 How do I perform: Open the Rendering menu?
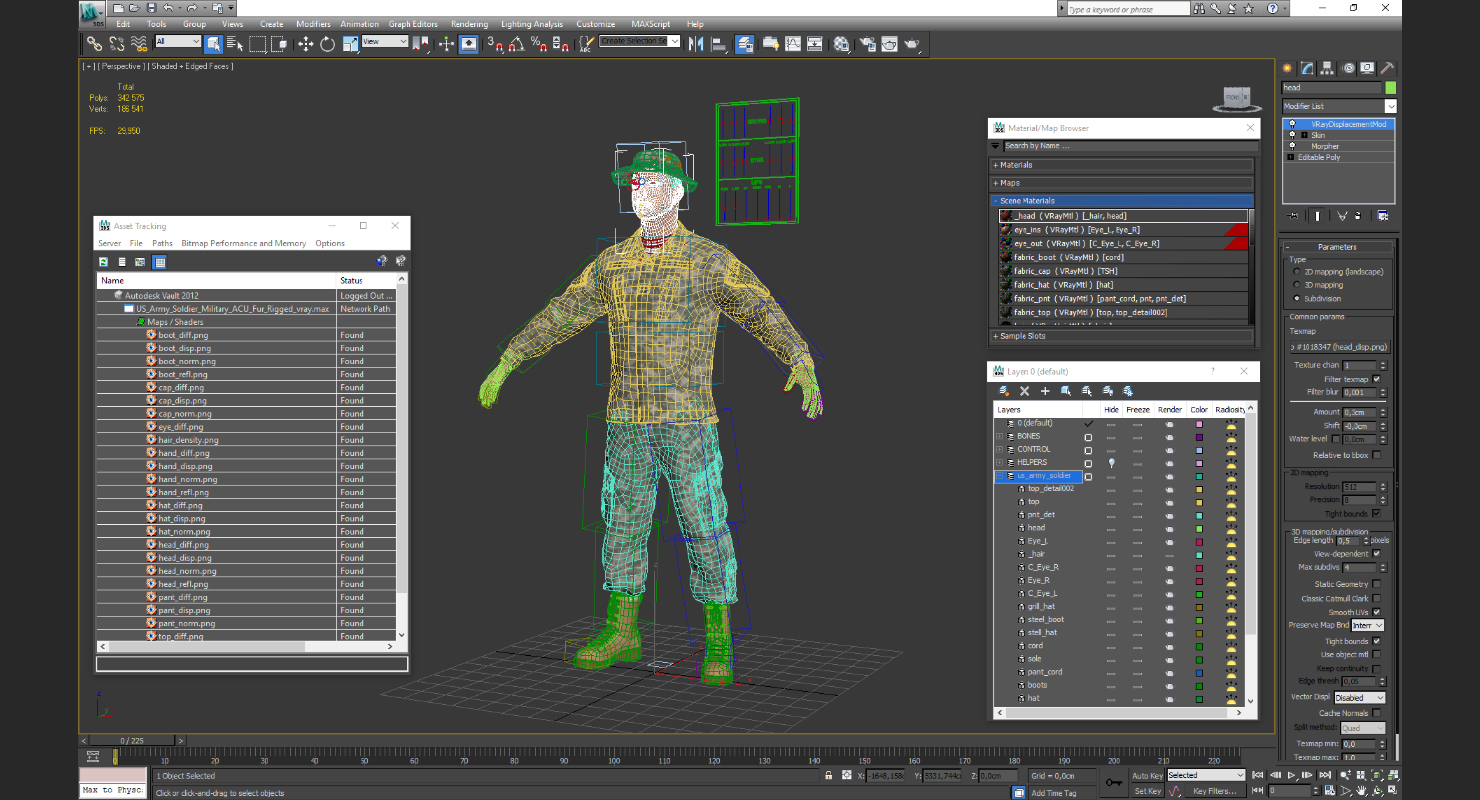click(469, 24)
